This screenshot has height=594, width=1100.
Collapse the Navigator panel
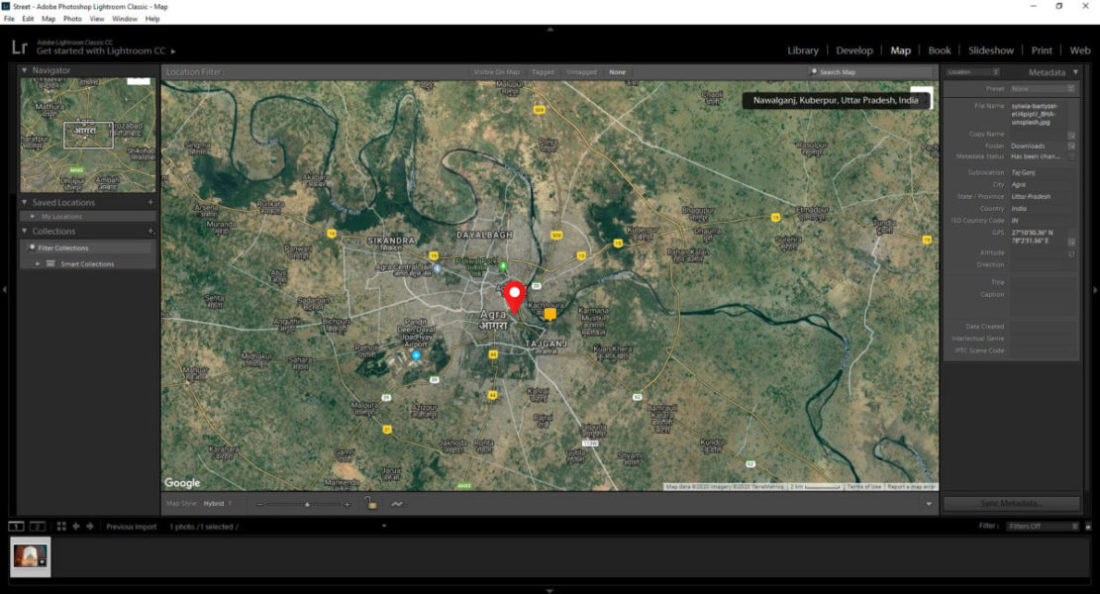point(24,70)
